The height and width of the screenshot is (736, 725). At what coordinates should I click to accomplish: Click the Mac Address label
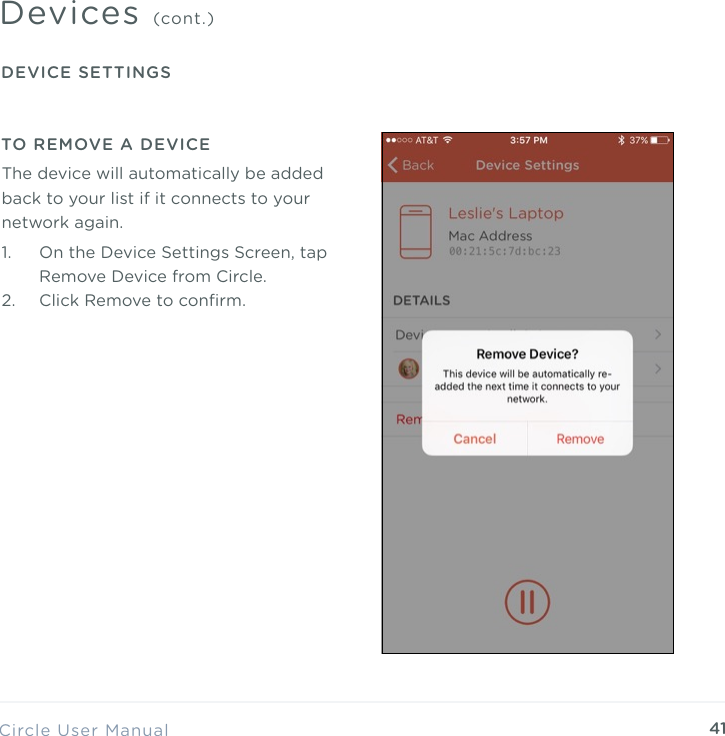(490, 236)
